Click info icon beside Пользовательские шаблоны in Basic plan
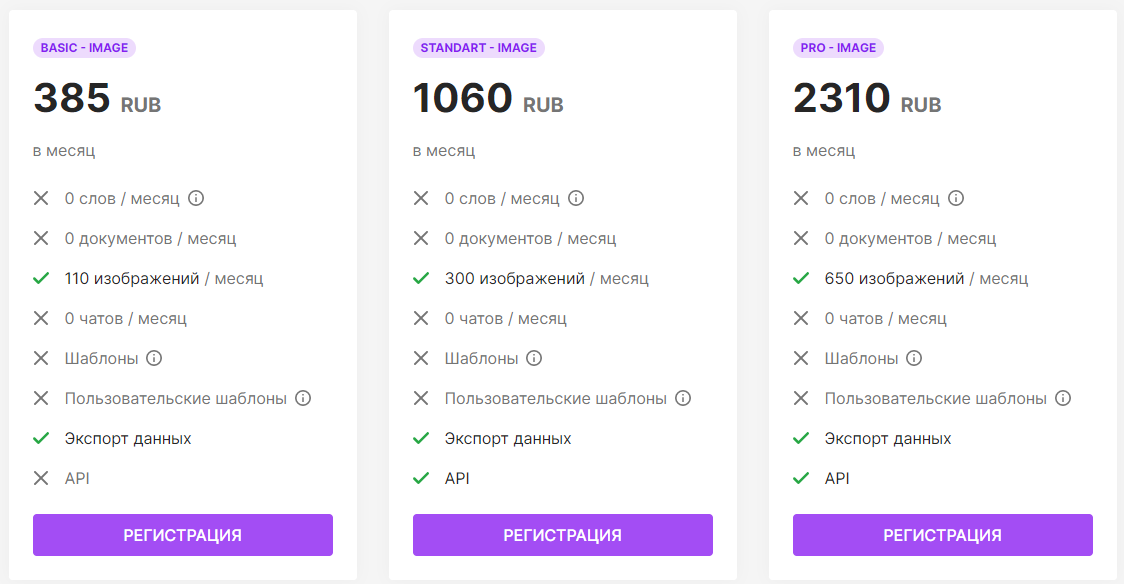 click(303, 398)
